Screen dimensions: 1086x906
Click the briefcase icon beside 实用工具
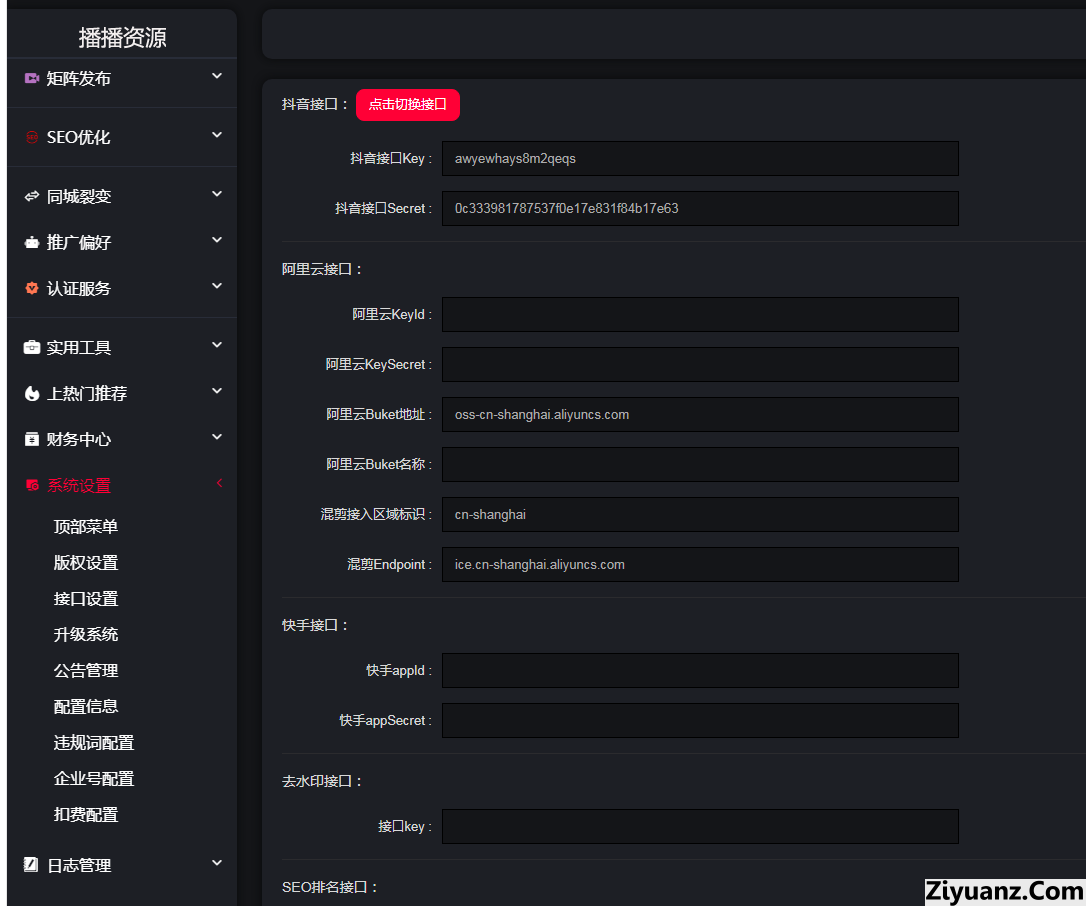[x=31, y=348]
